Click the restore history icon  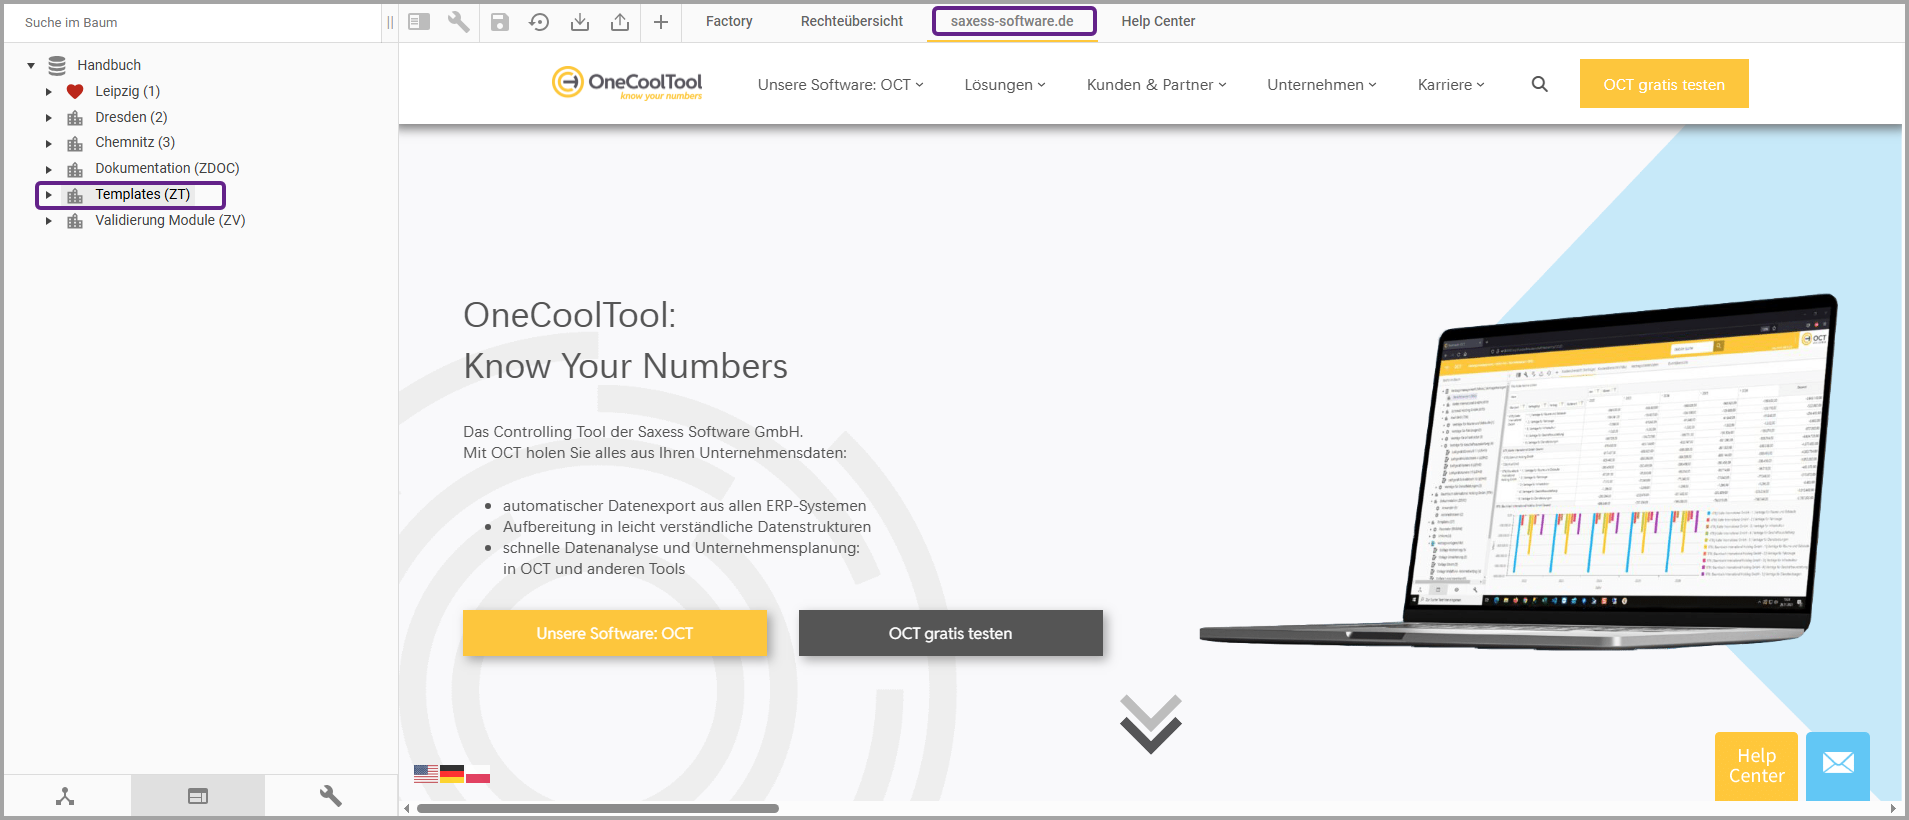click(539, 22)
